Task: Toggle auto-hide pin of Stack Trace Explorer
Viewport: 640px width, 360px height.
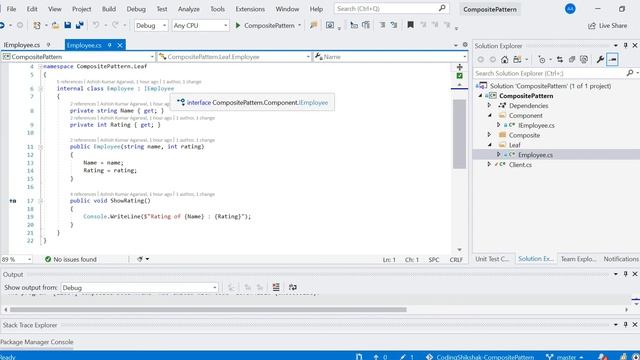Action: click(625, 324)
